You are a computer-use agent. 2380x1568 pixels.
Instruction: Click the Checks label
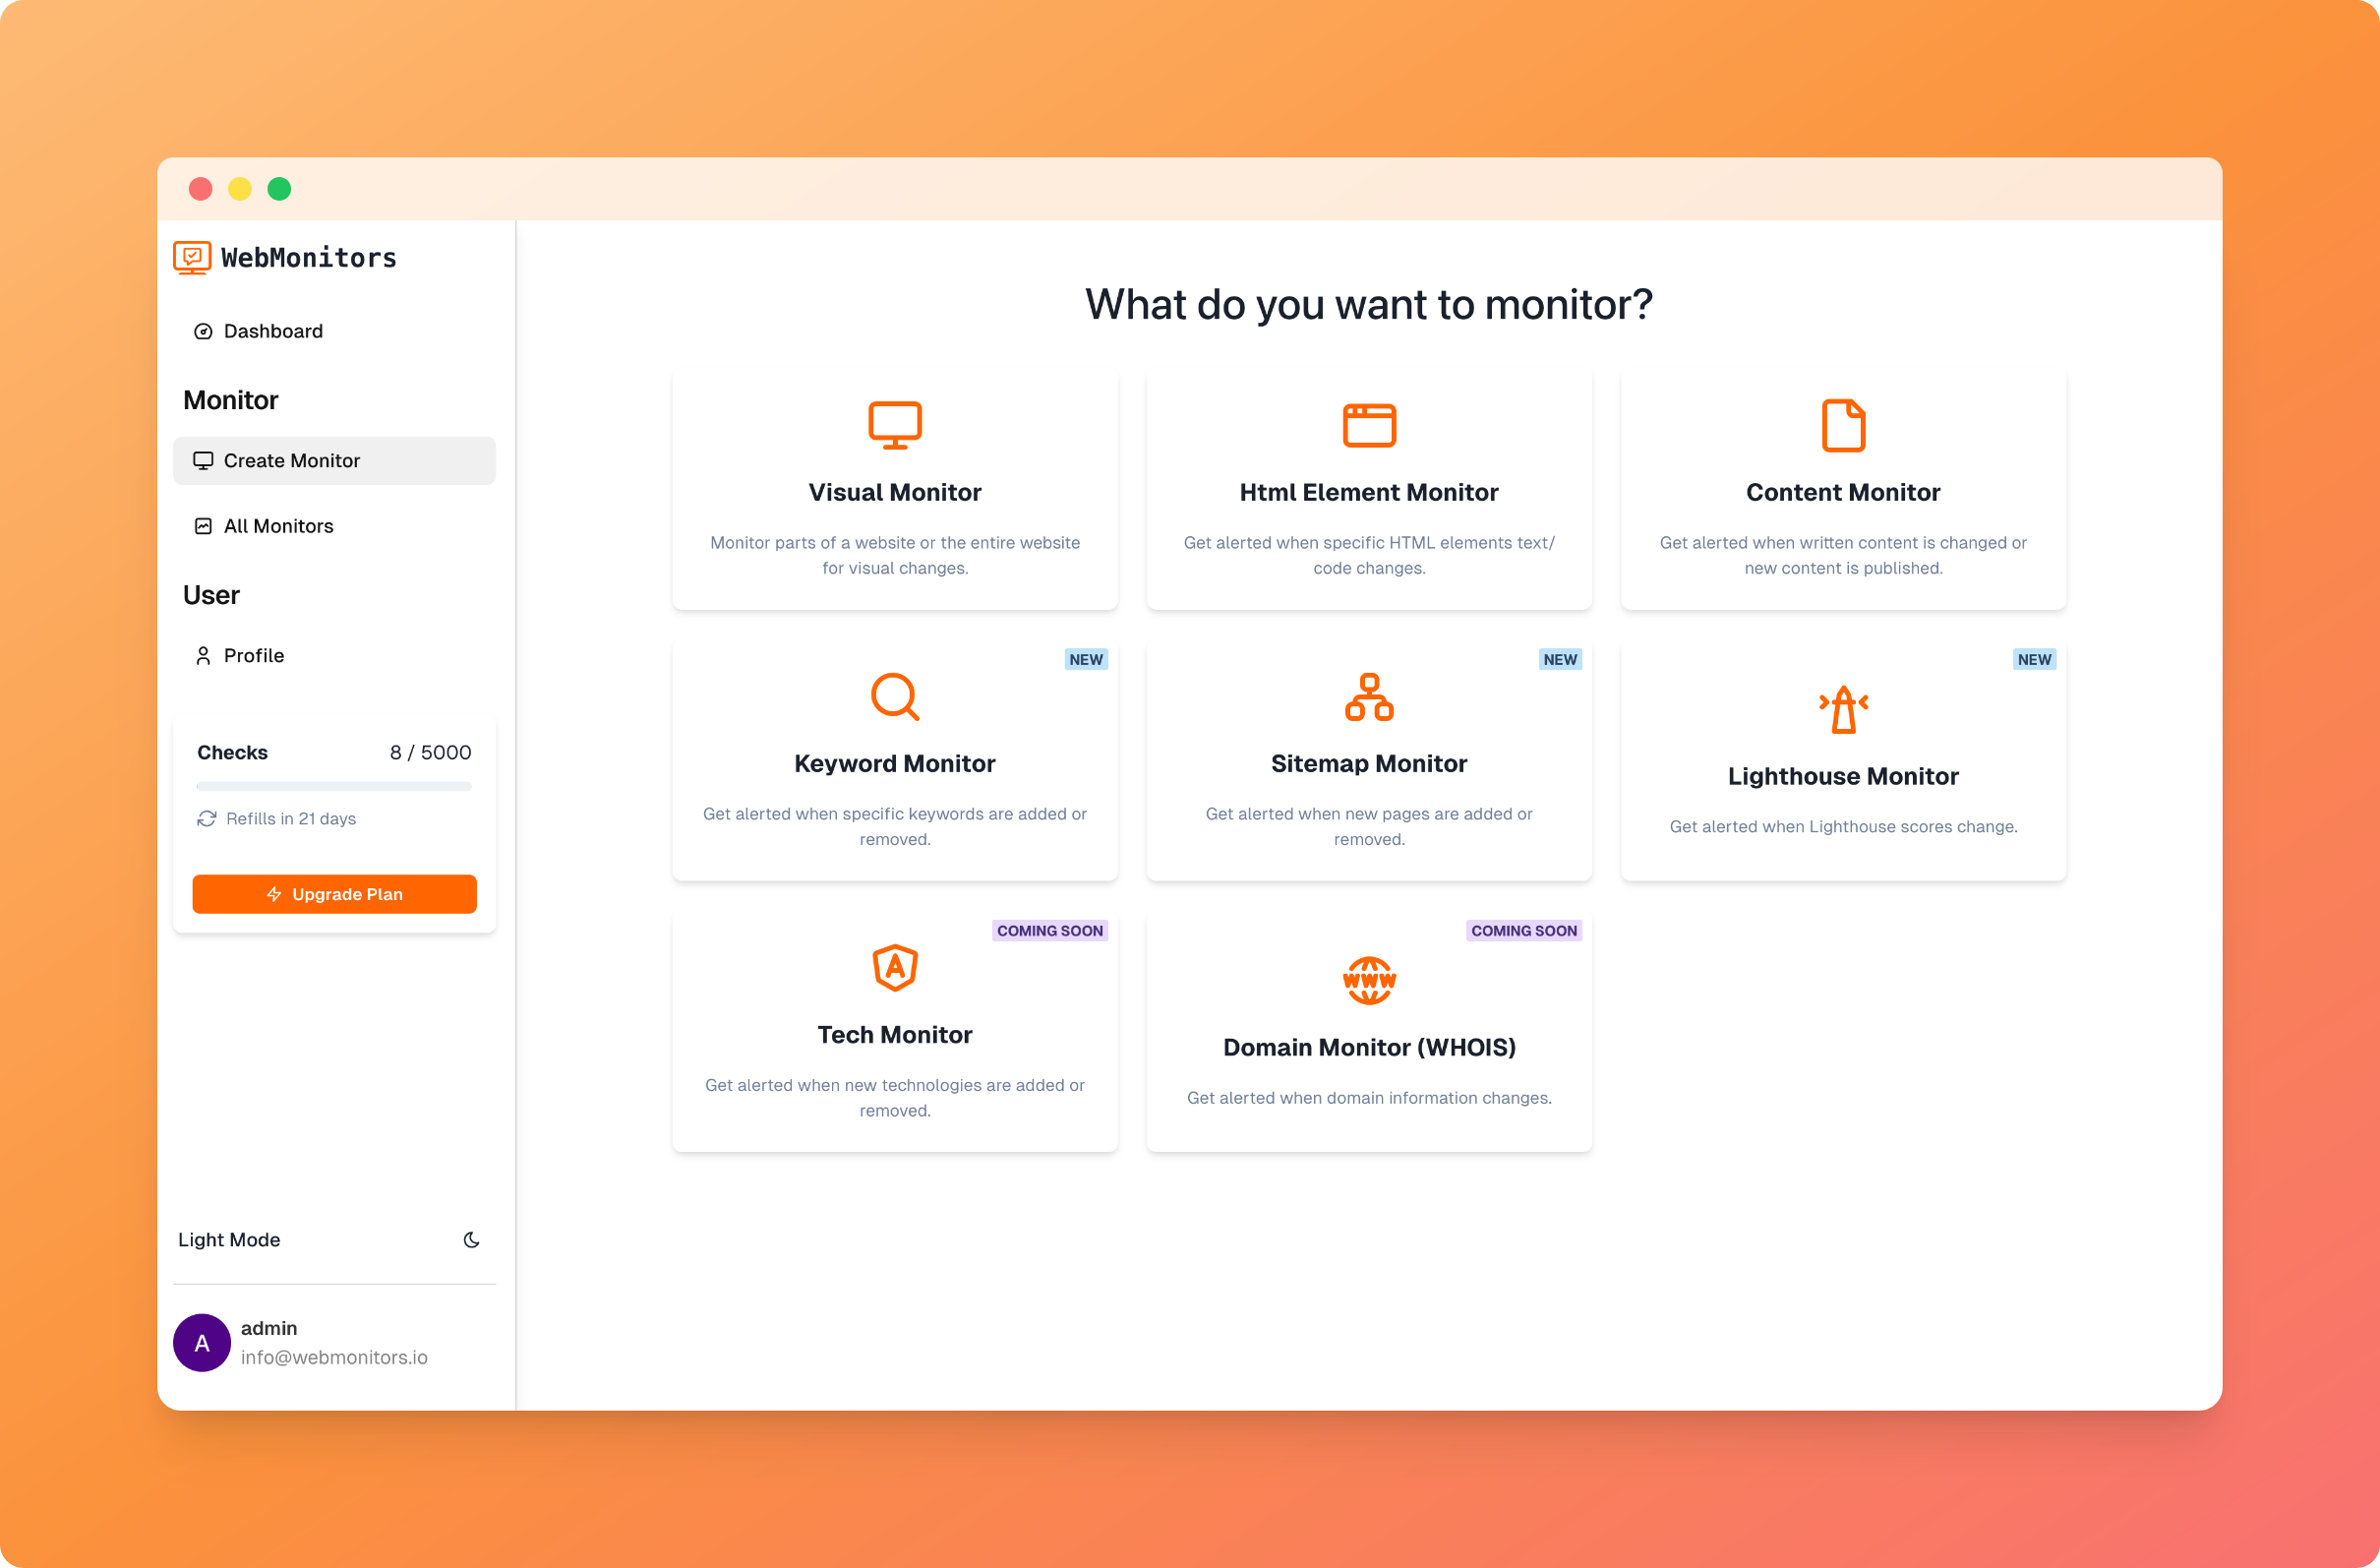(232, 752)
